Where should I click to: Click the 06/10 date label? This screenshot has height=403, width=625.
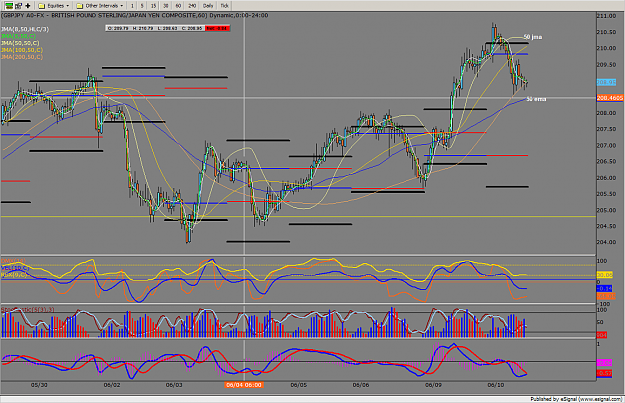point(496,385)
